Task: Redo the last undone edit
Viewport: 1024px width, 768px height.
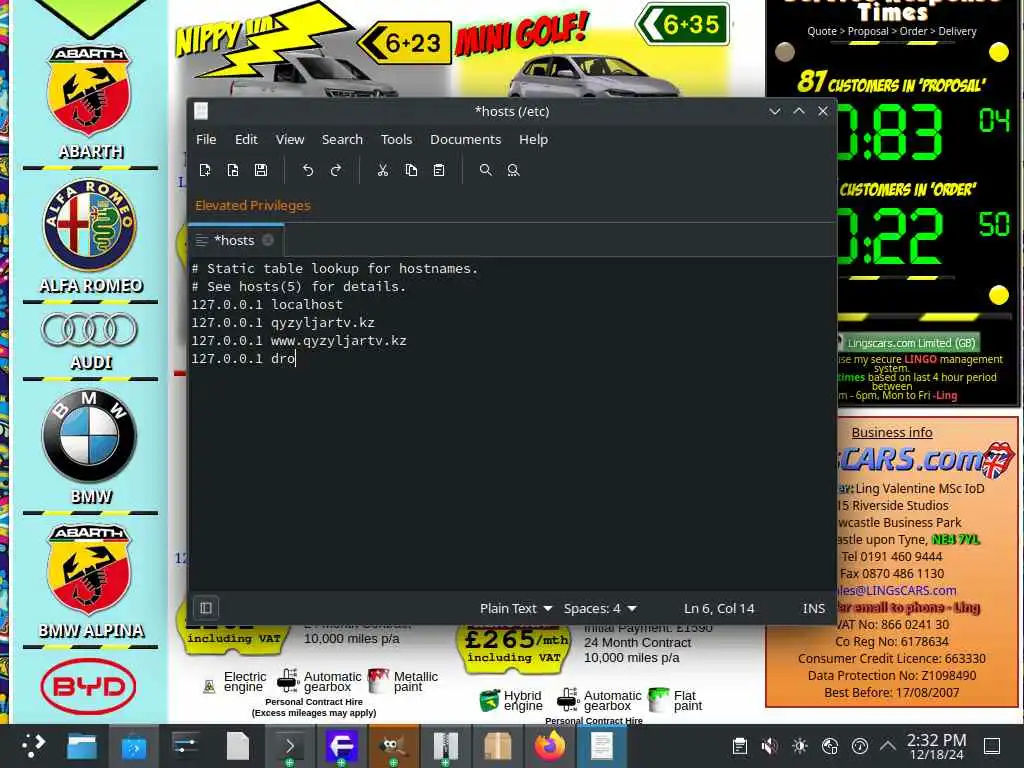Action: click(x=336, y=170)
